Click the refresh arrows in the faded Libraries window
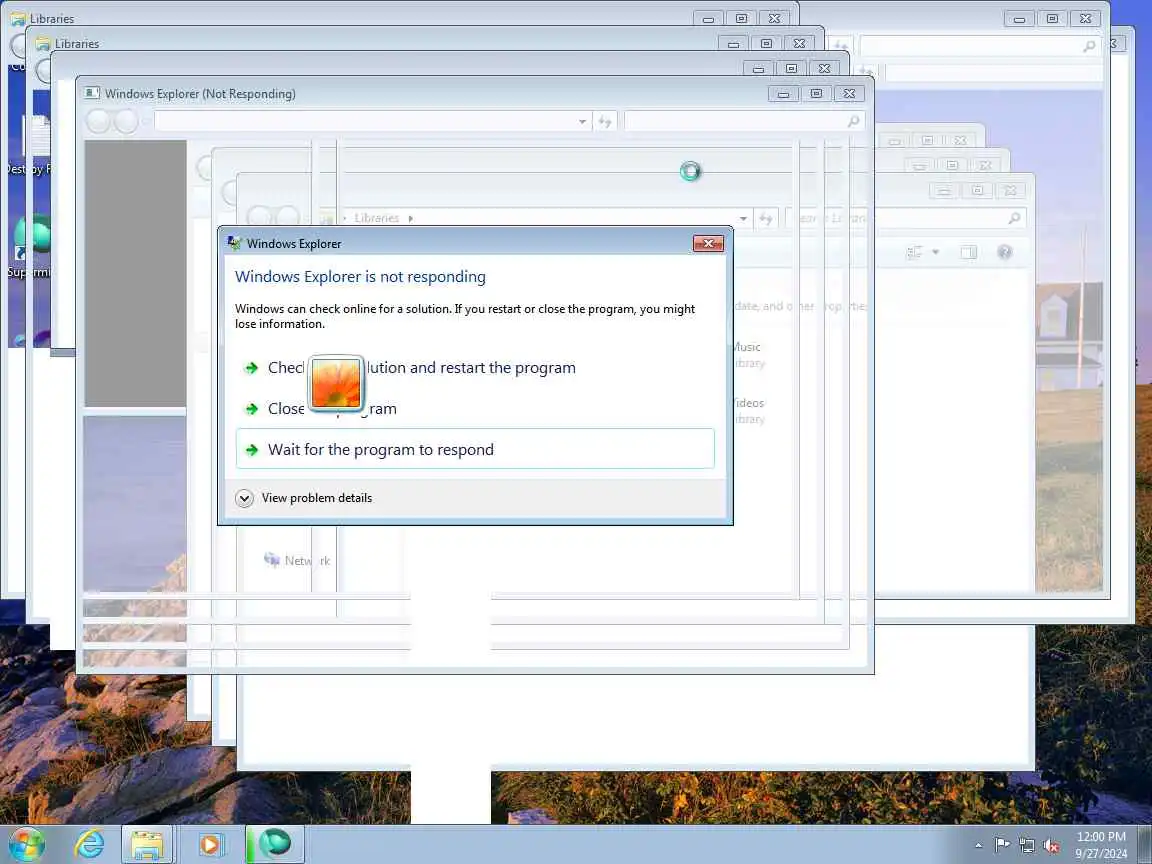This screenshot has height=864, width=1152. pos(766,218)
